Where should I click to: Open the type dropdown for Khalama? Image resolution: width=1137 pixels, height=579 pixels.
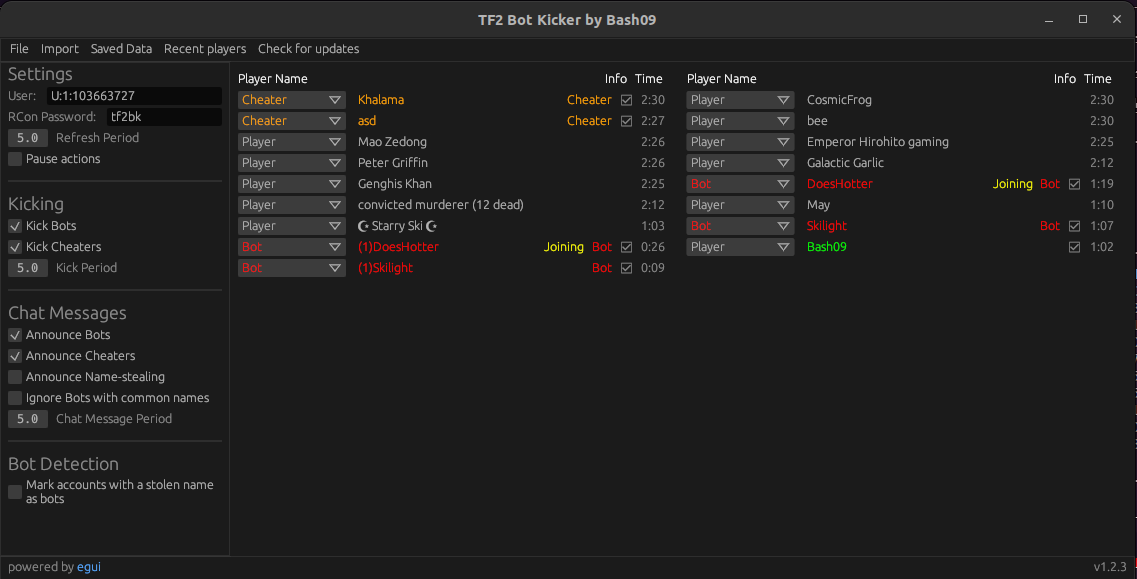pos(292,100)
